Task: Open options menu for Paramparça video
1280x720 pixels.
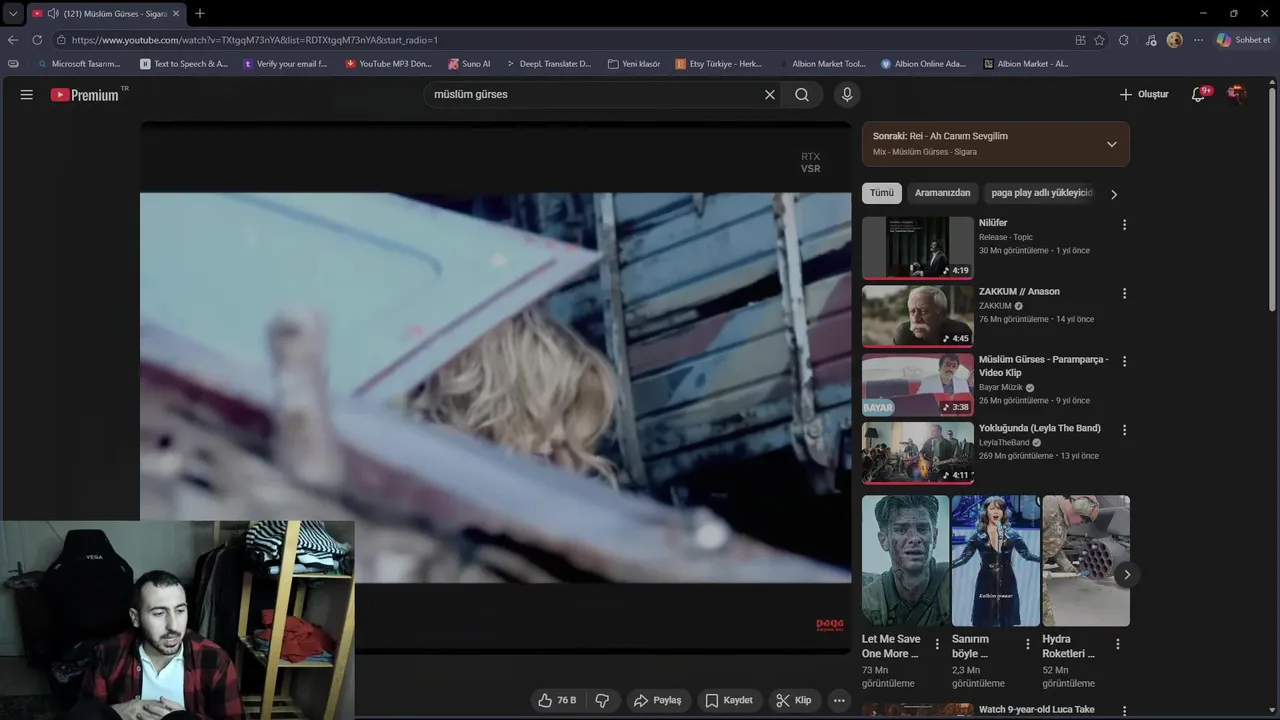Action: [1124, 361]
